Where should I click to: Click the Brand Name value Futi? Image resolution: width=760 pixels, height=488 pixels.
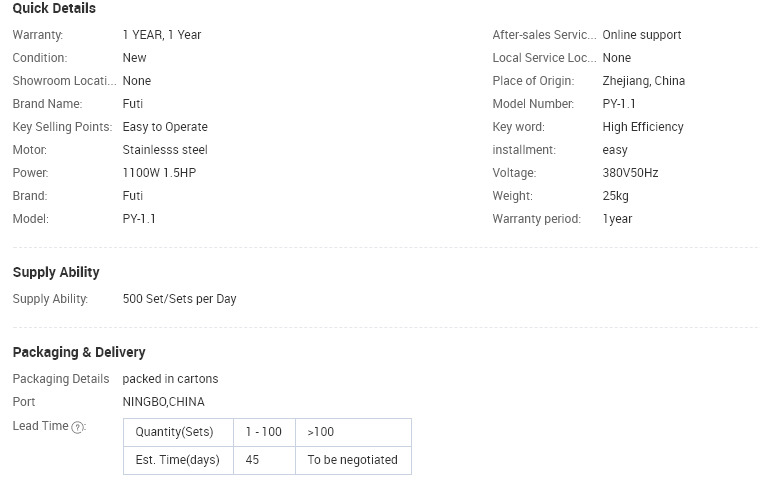[x=133, y=104]
